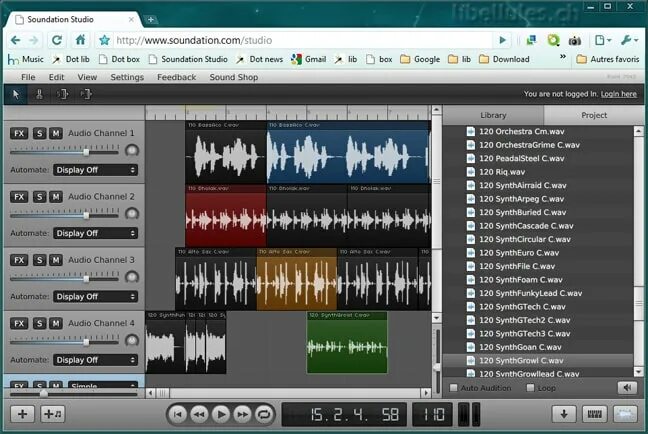
Task: Click the rewind button in transport
Action: click(200, 414)
